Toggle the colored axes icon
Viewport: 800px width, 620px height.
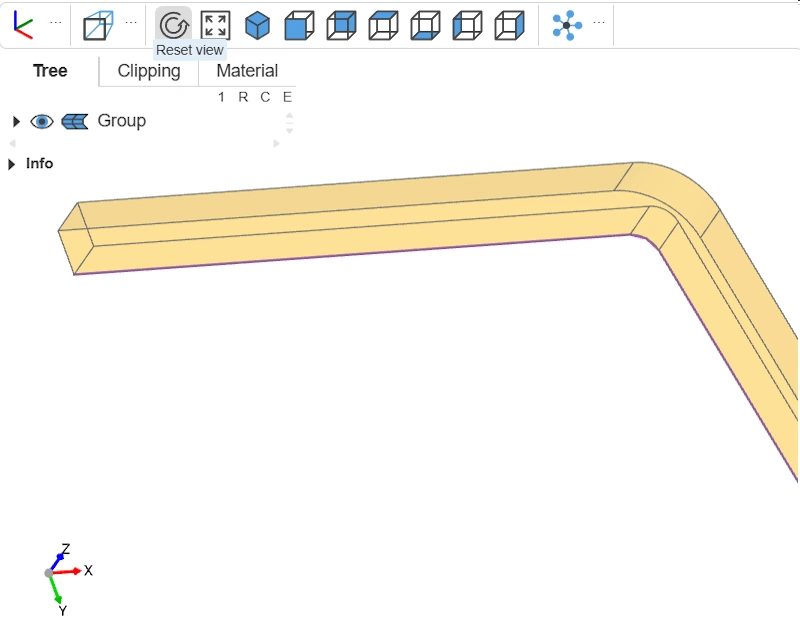tap(23, 24)
